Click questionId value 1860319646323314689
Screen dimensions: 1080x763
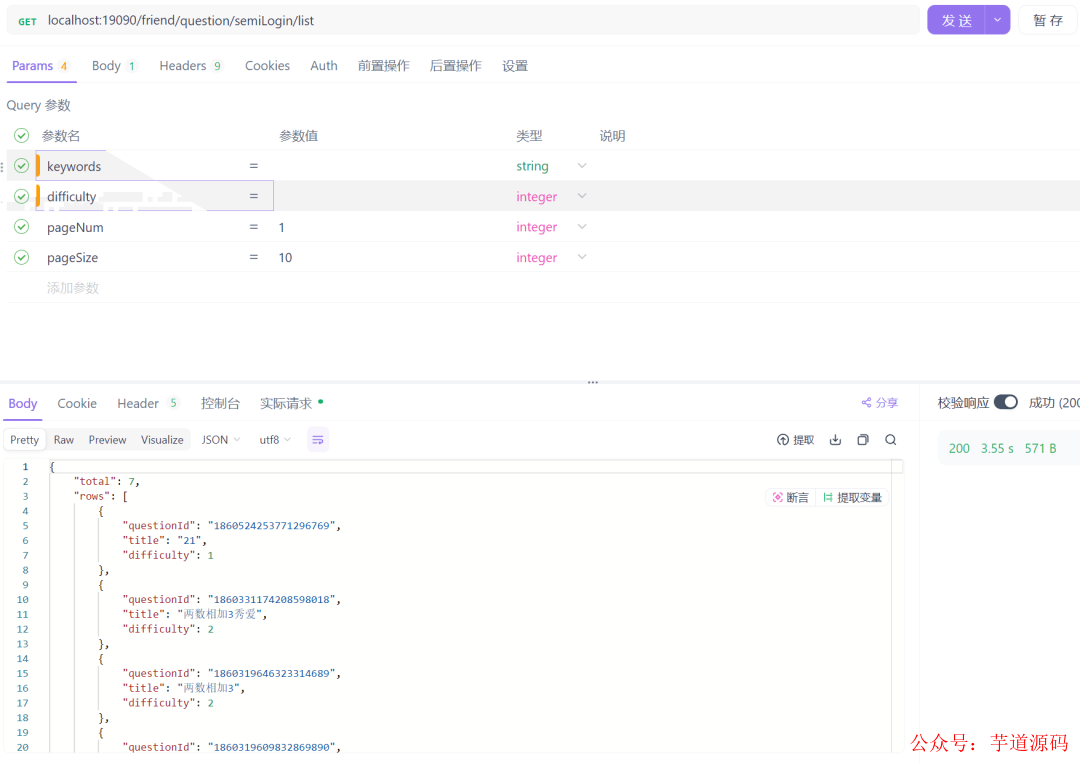[272, 673]
